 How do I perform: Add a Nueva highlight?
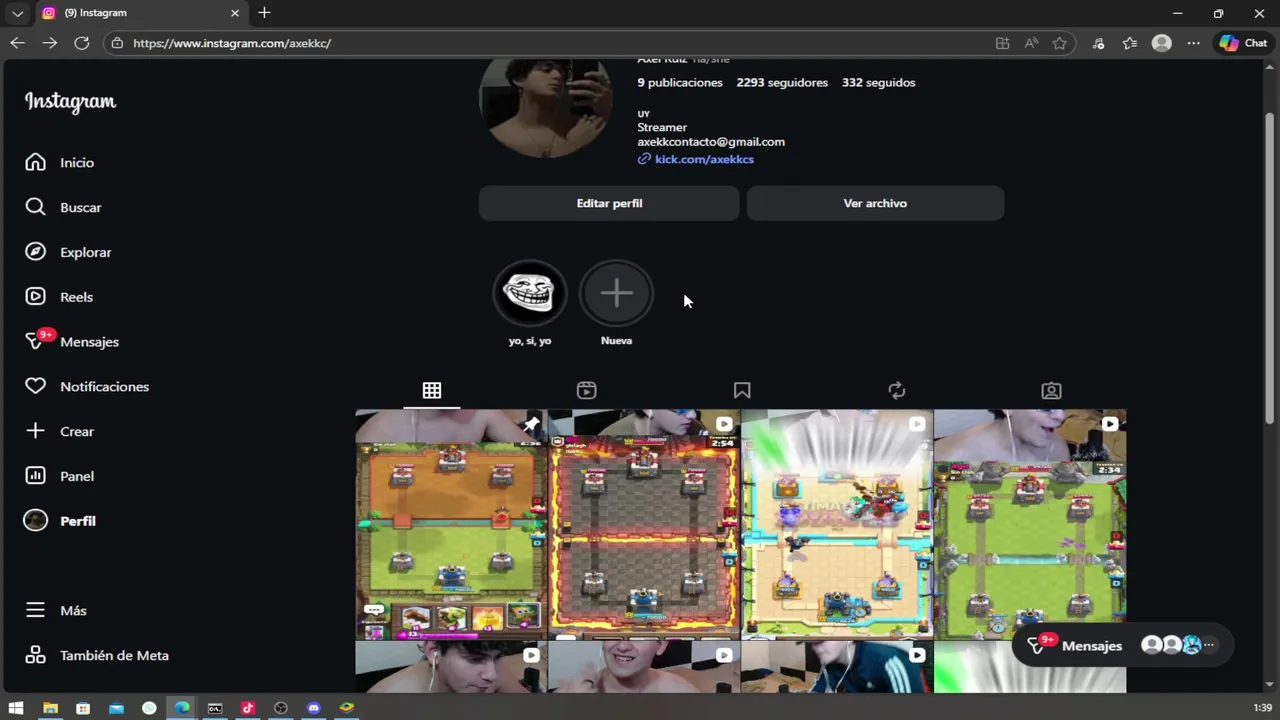[x=616, y=293]
